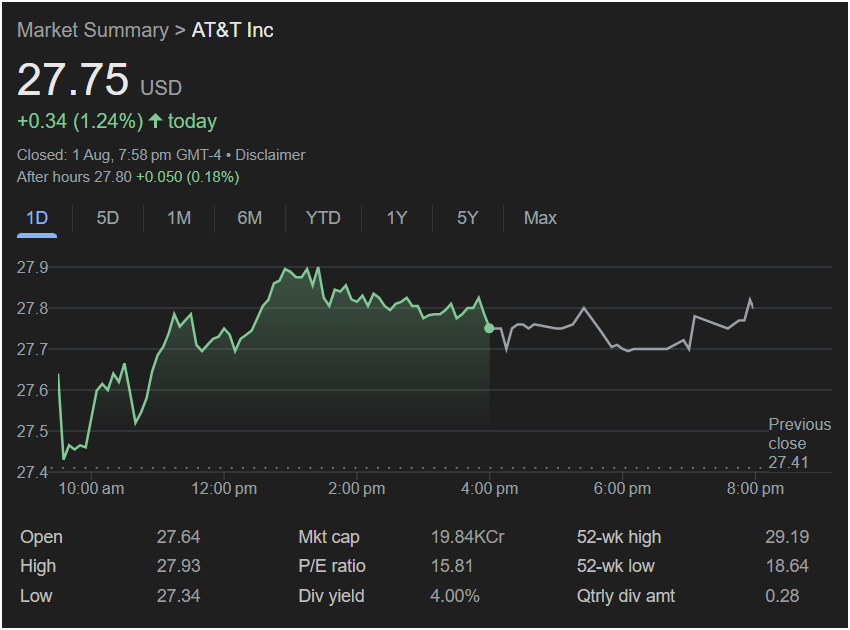
Task: Click the Open value 27.64
Action: (178, 537)
